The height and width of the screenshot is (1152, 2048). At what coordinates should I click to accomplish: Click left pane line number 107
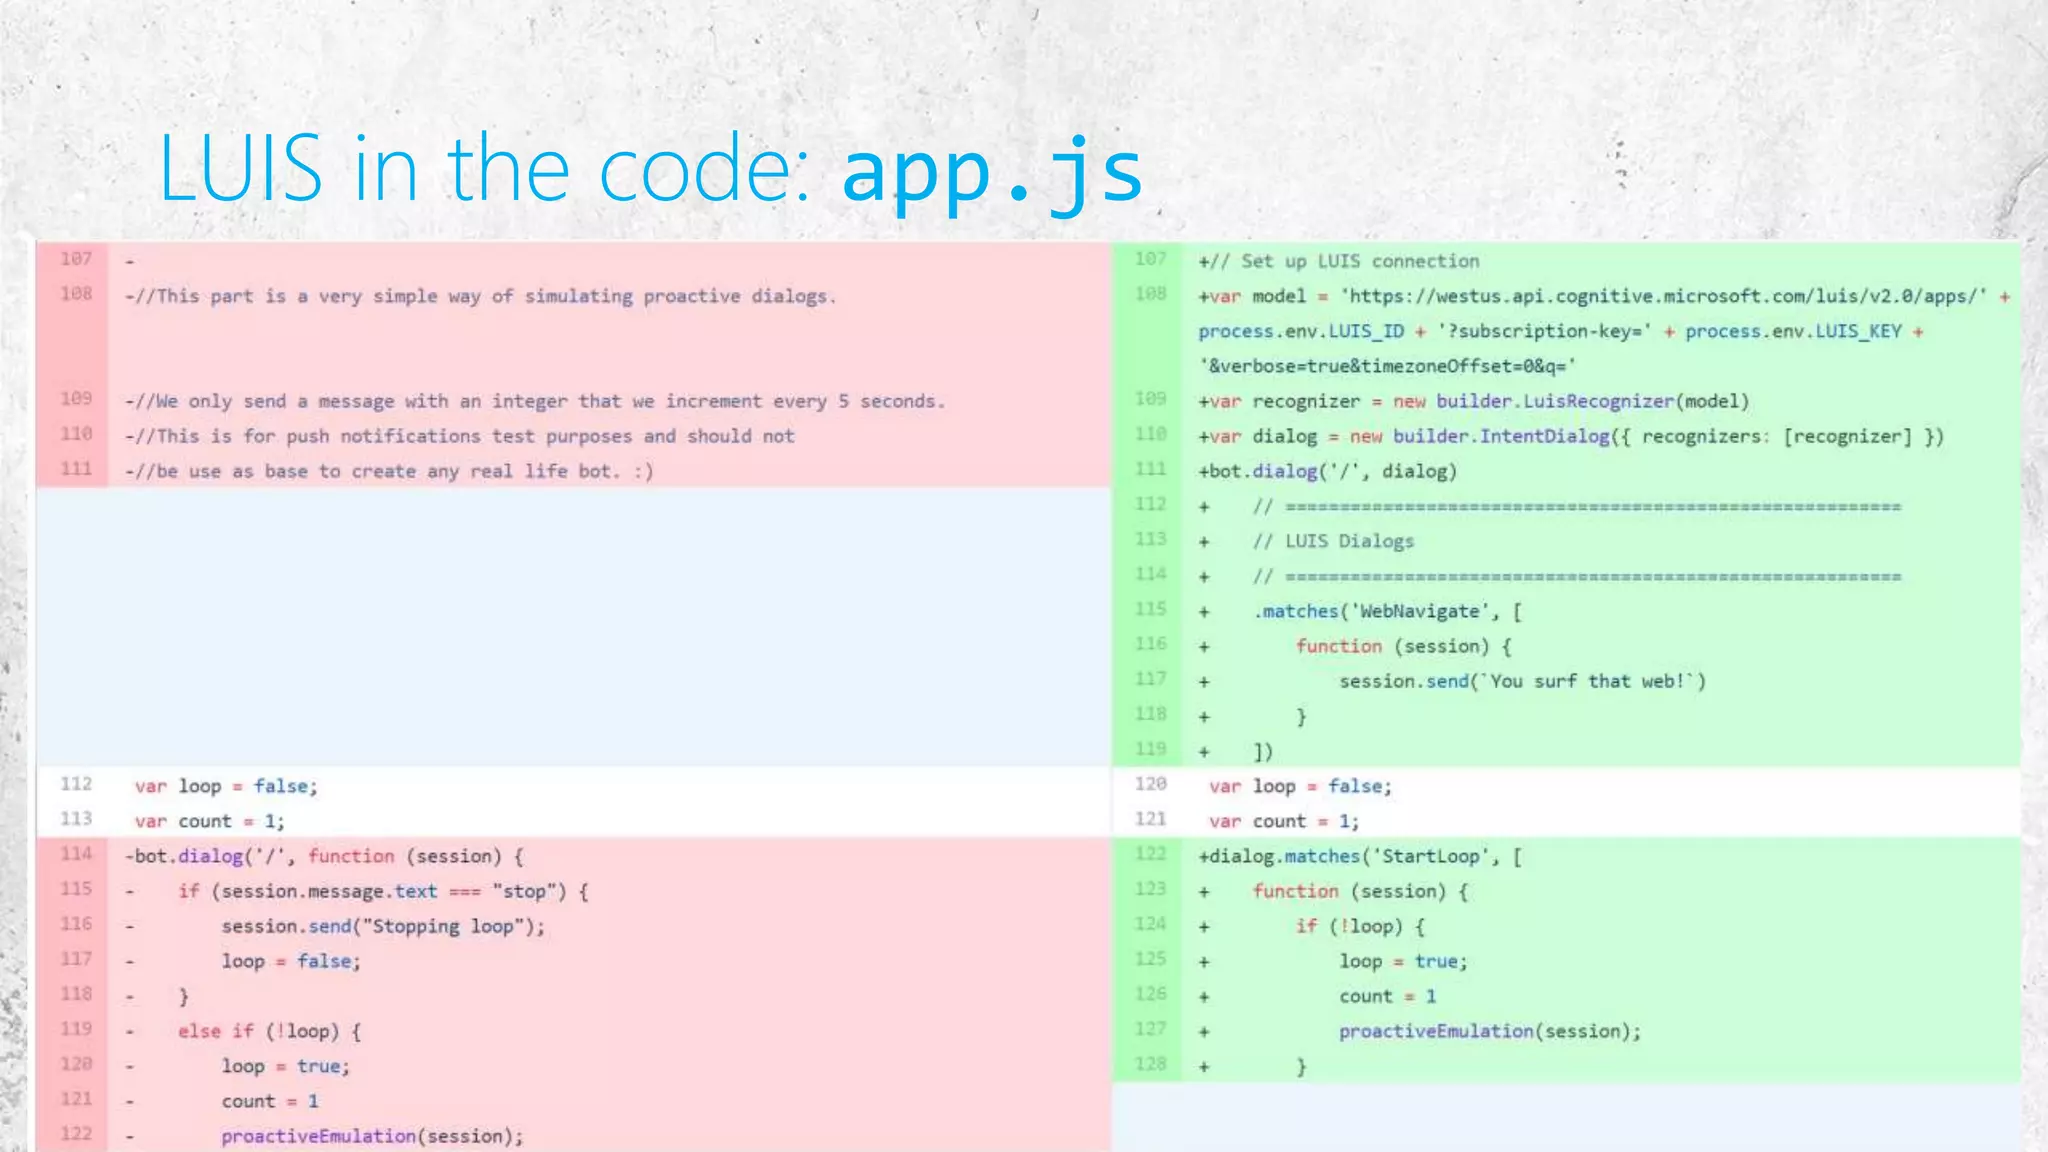click(x=76, y=259)
